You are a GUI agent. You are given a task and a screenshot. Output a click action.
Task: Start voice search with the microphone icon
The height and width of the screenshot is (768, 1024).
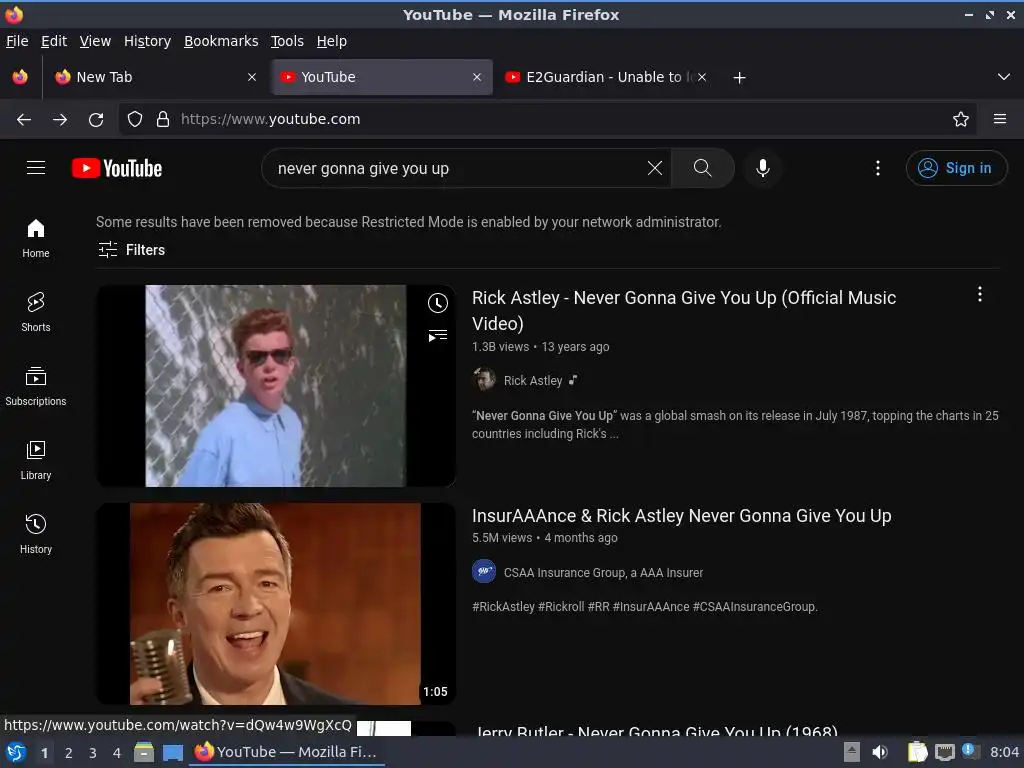coord(762,168)
